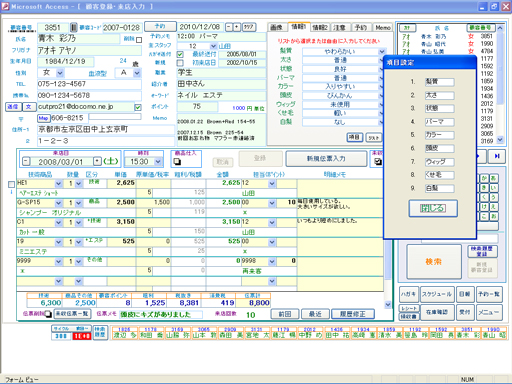Switch to the 情報2 tab
512x384 pixels.
tap(320, 27)
